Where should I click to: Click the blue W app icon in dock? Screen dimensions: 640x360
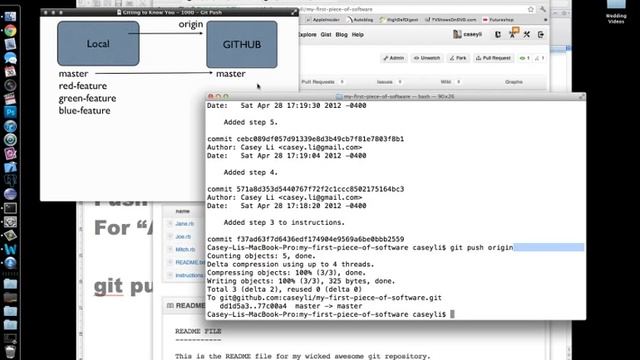(10, 249)
